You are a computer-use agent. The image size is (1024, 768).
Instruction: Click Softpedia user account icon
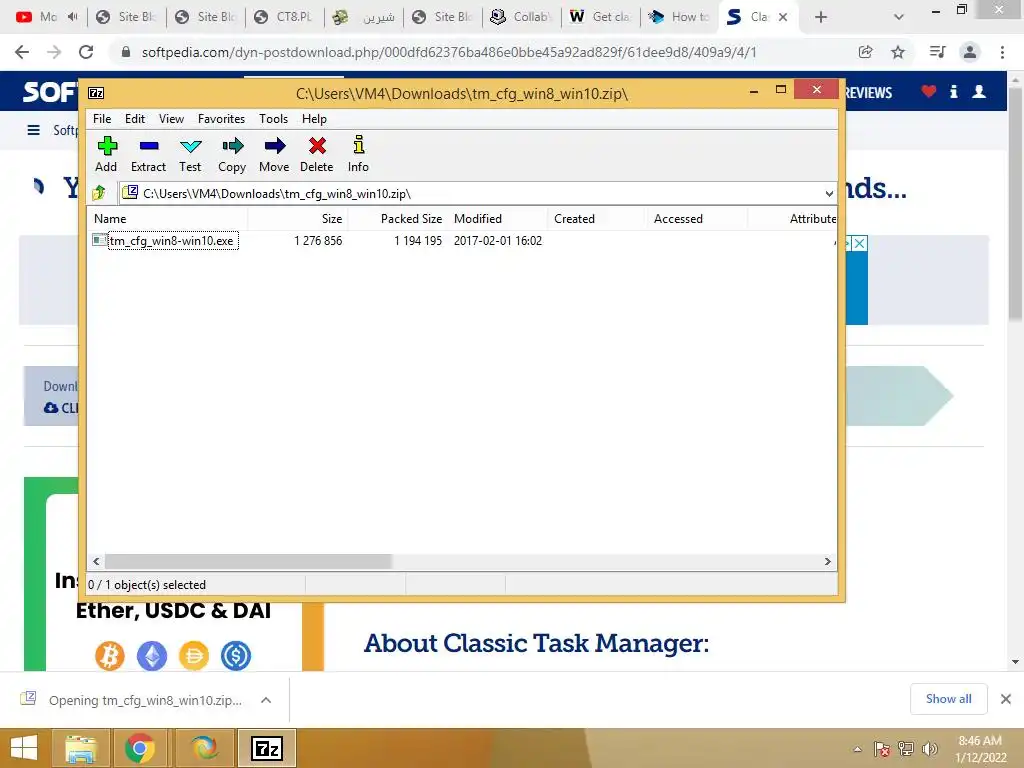tap(979, 91)
